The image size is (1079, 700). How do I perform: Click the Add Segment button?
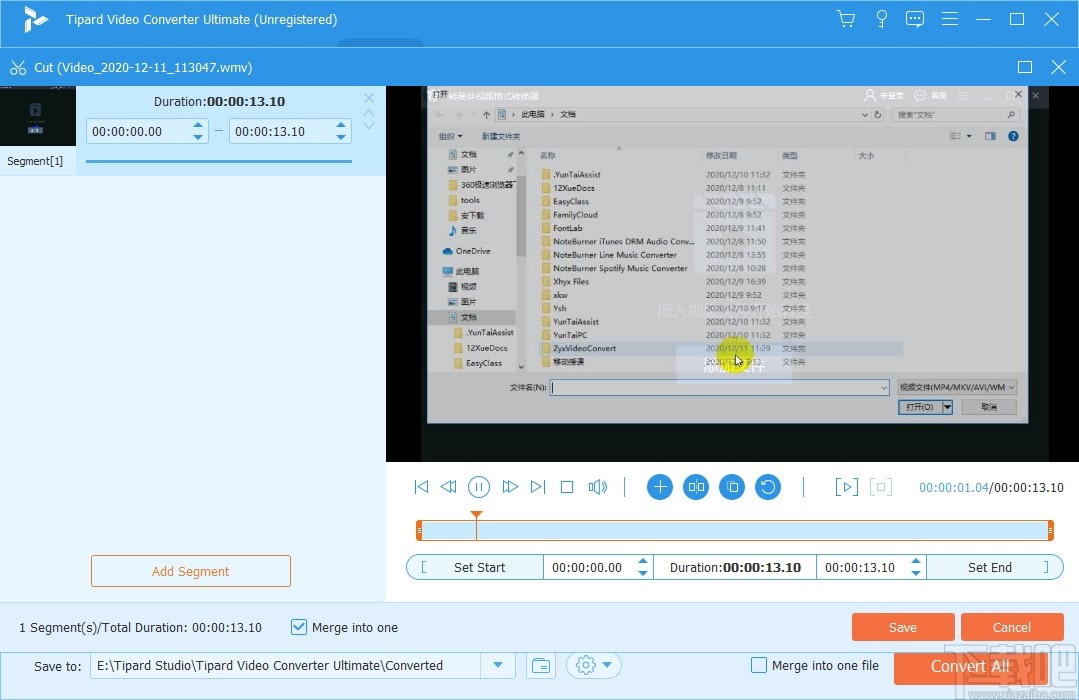tap(190, 570)
